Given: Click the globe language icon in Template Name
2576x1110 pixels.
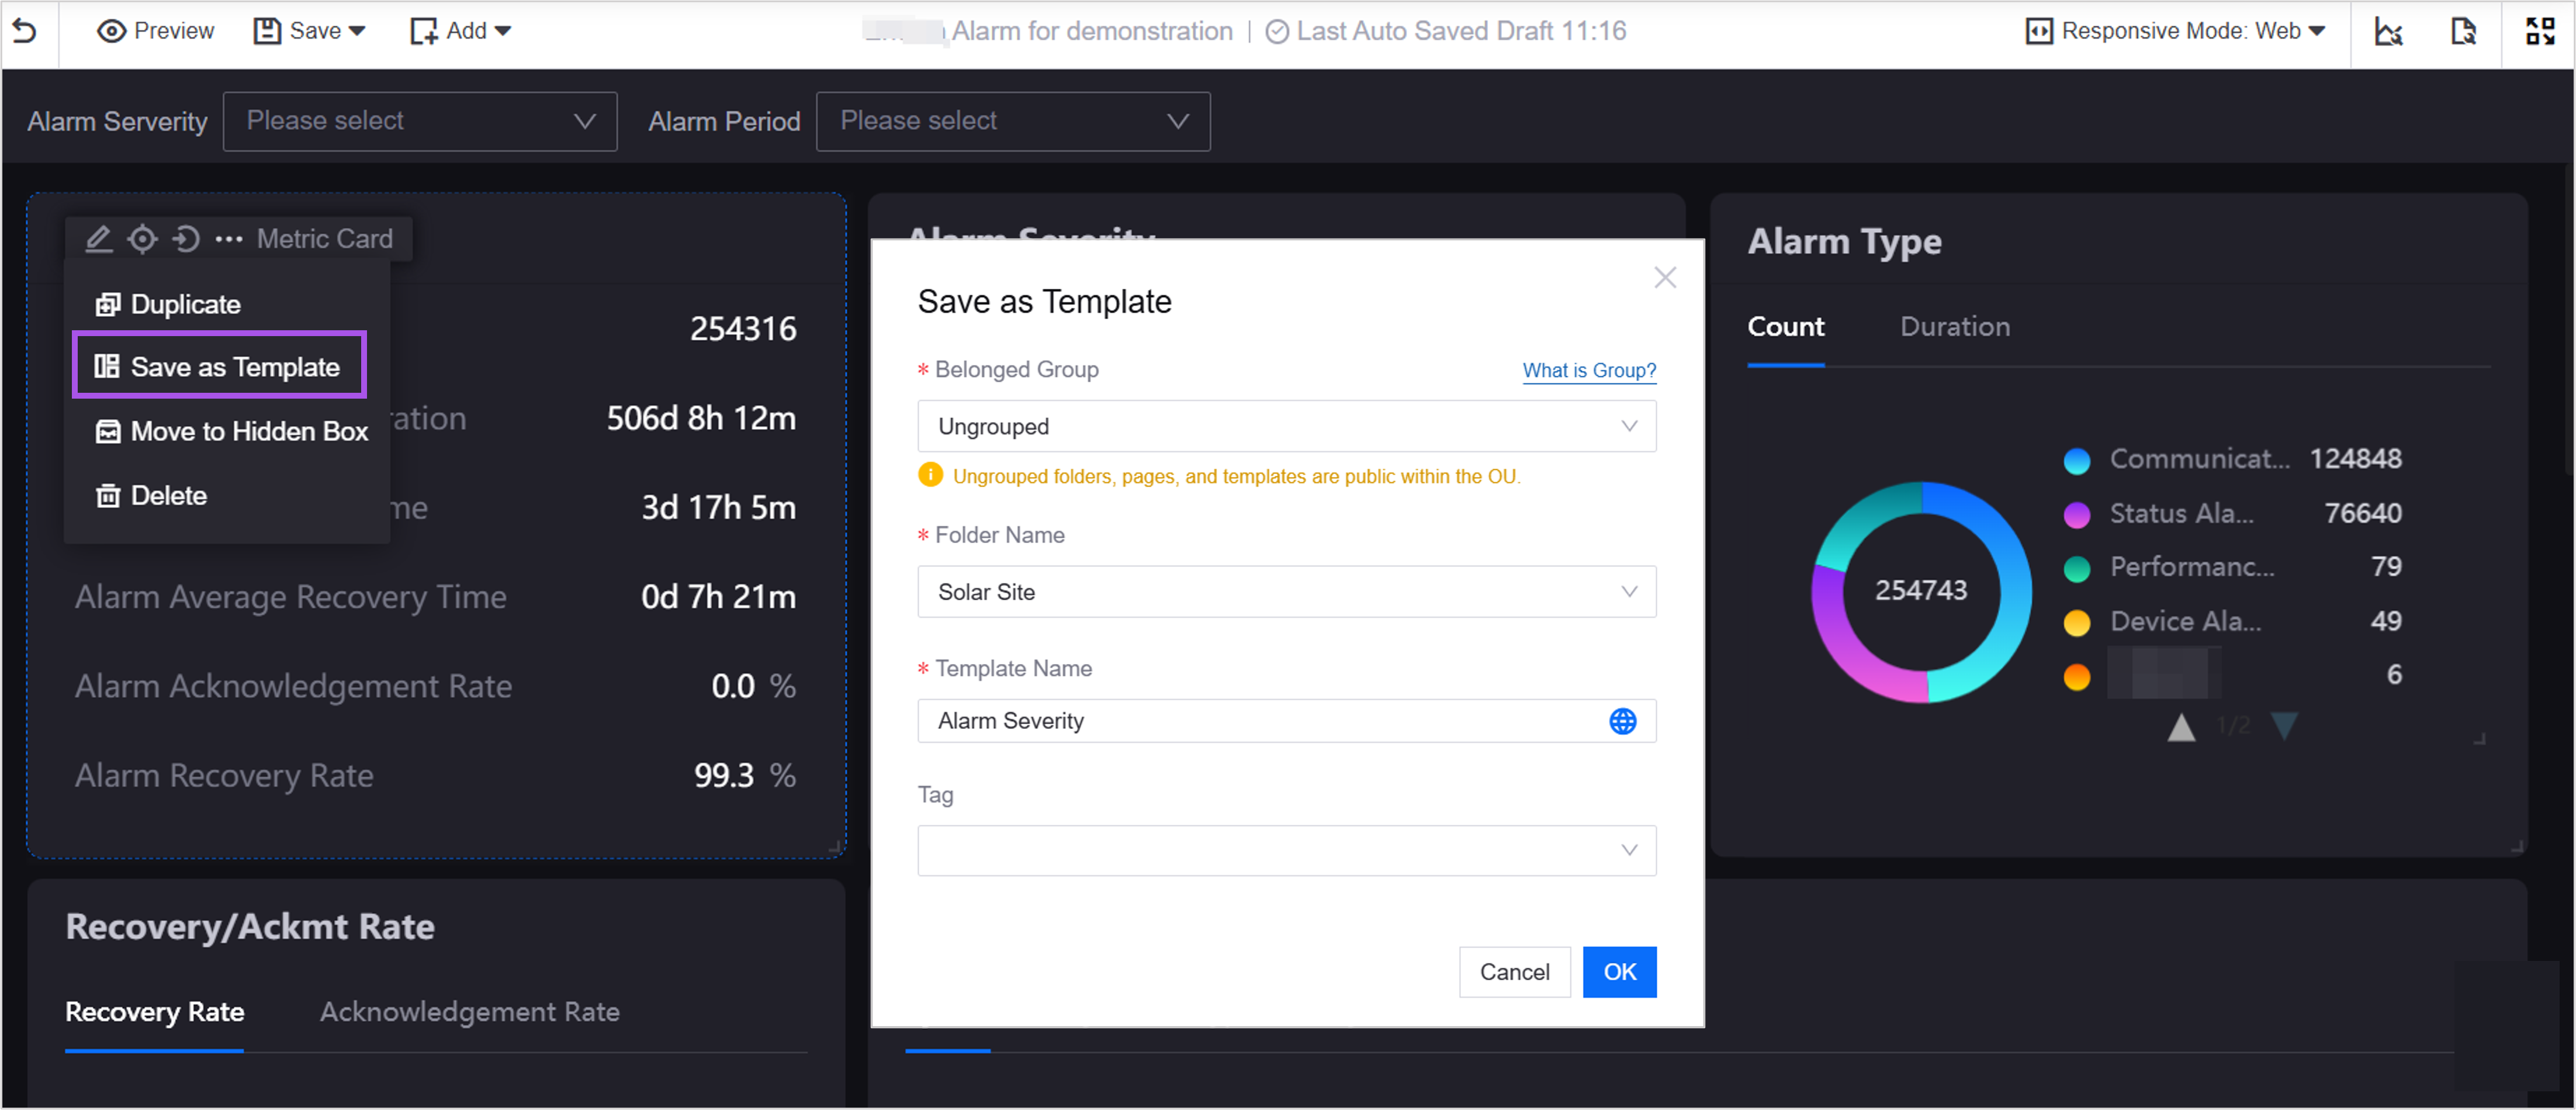Looking at the screenshot, I should click(1623, 721).
